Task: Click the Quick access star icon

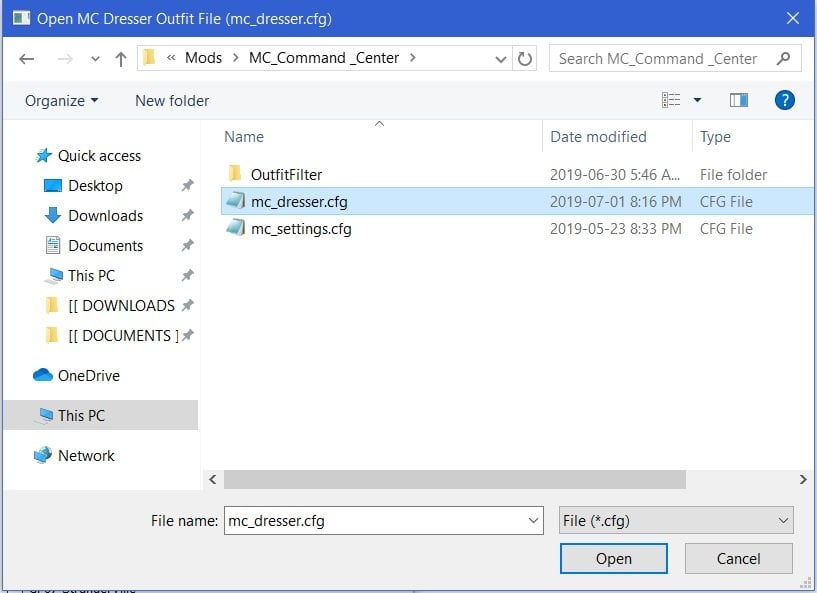Action: pyautogui.click(x=44, y=155)
